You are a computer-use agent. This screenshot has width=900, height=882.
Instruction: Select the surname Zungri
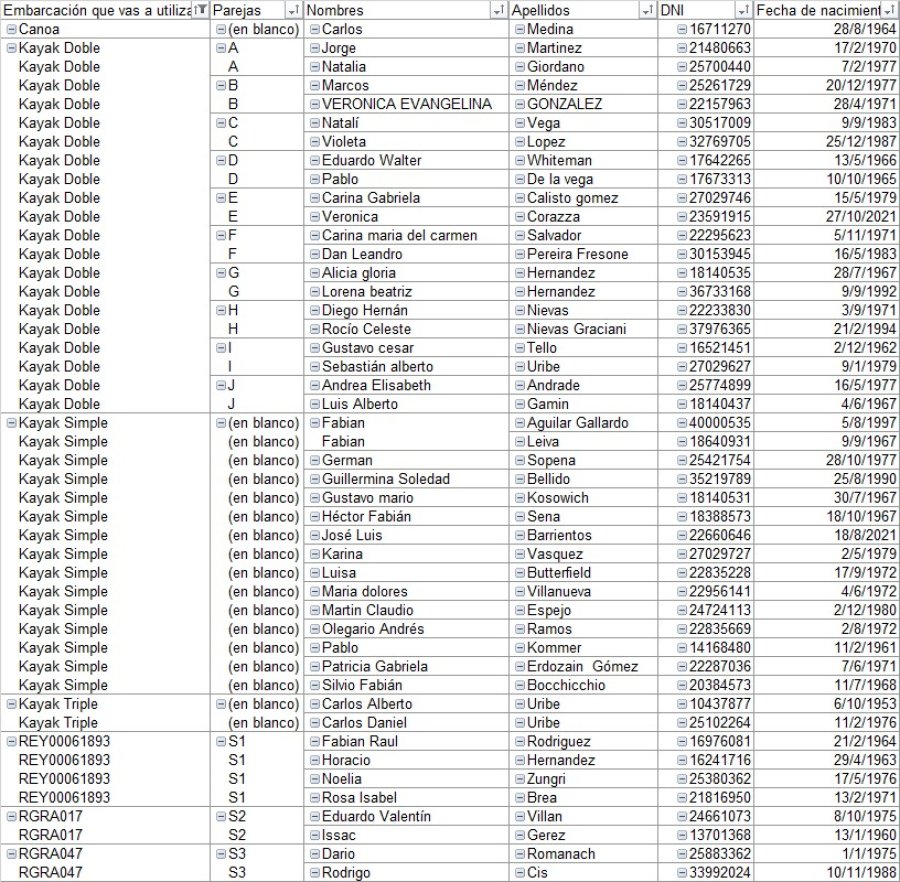click(583, 779)
